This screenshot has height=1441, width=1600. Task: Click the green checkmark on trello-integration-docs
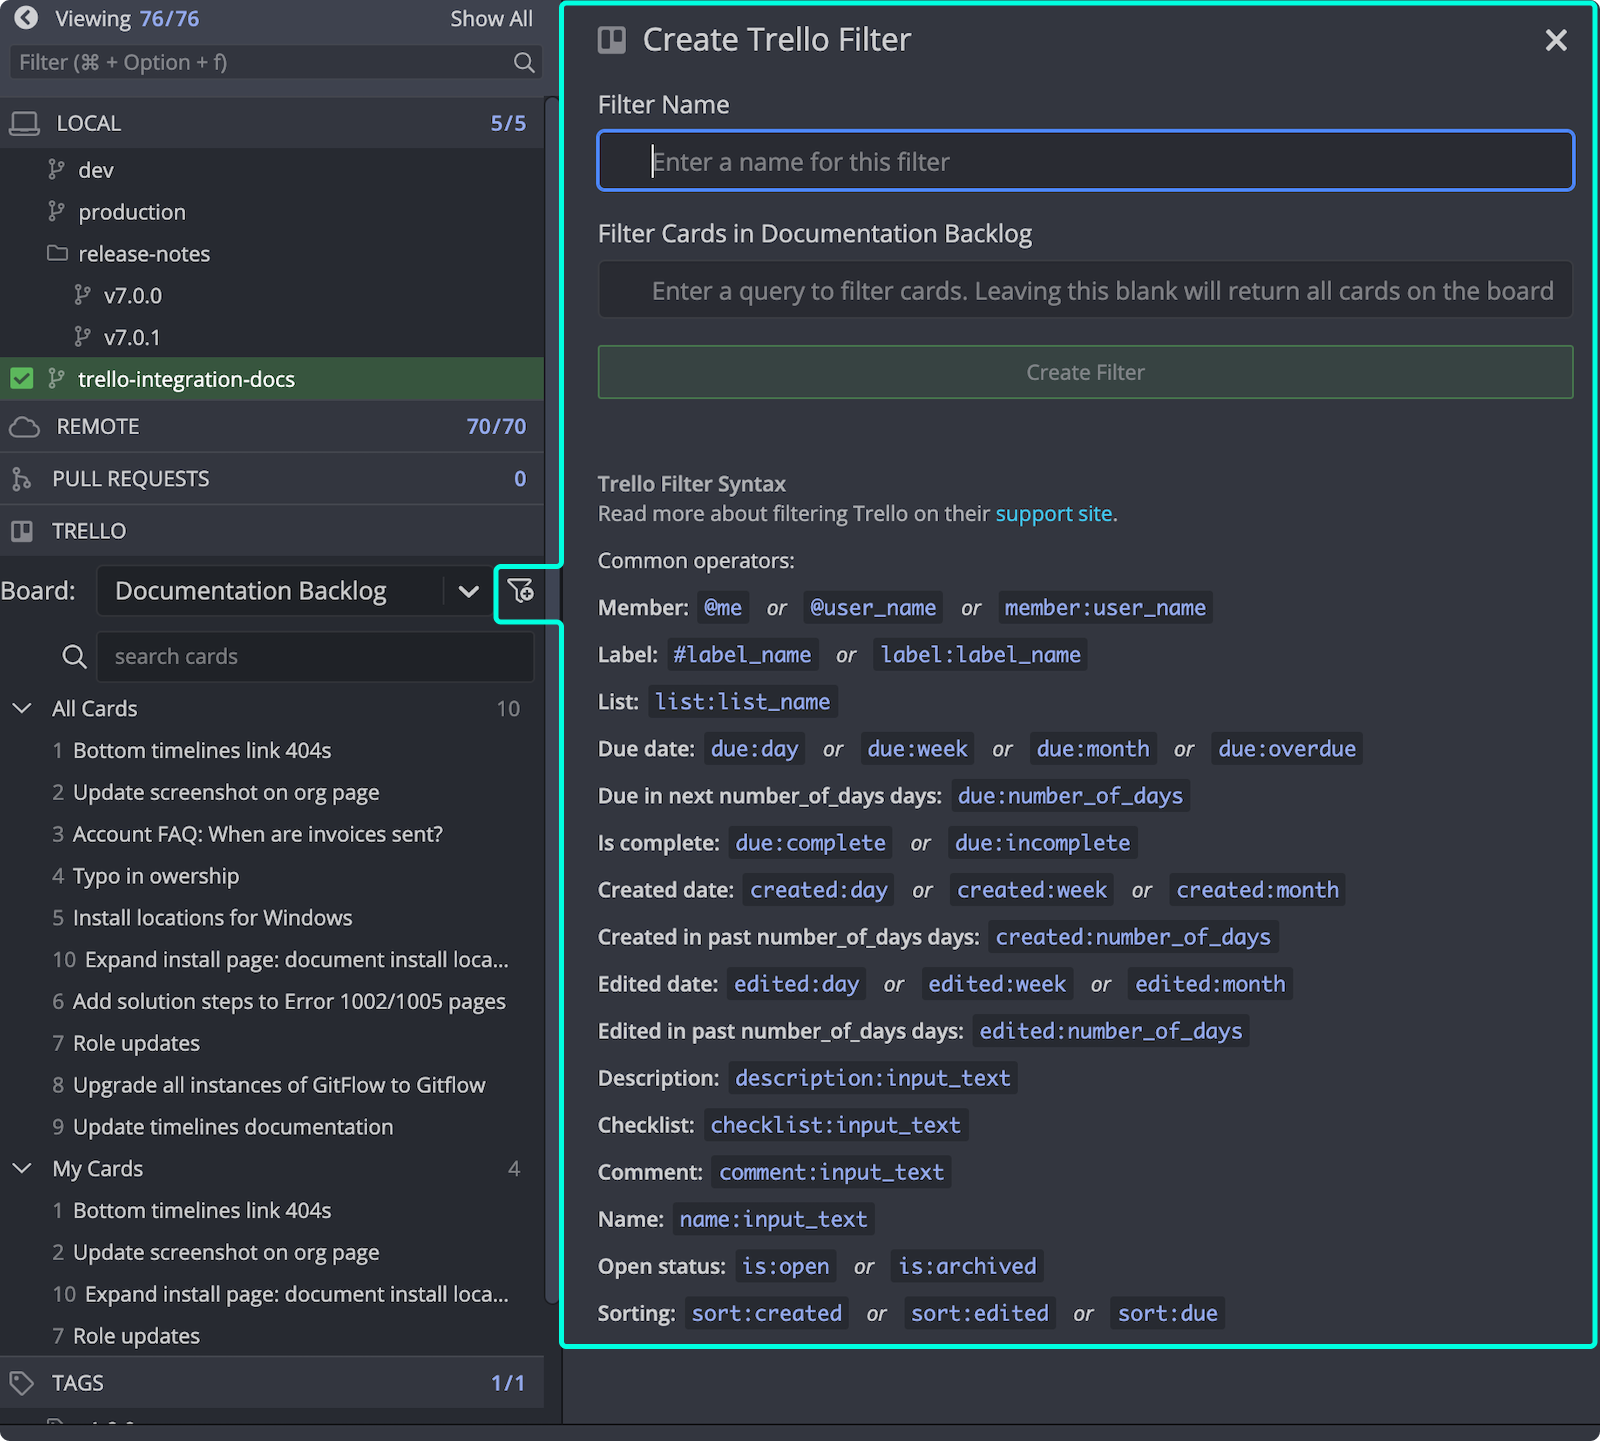point(22,378)
